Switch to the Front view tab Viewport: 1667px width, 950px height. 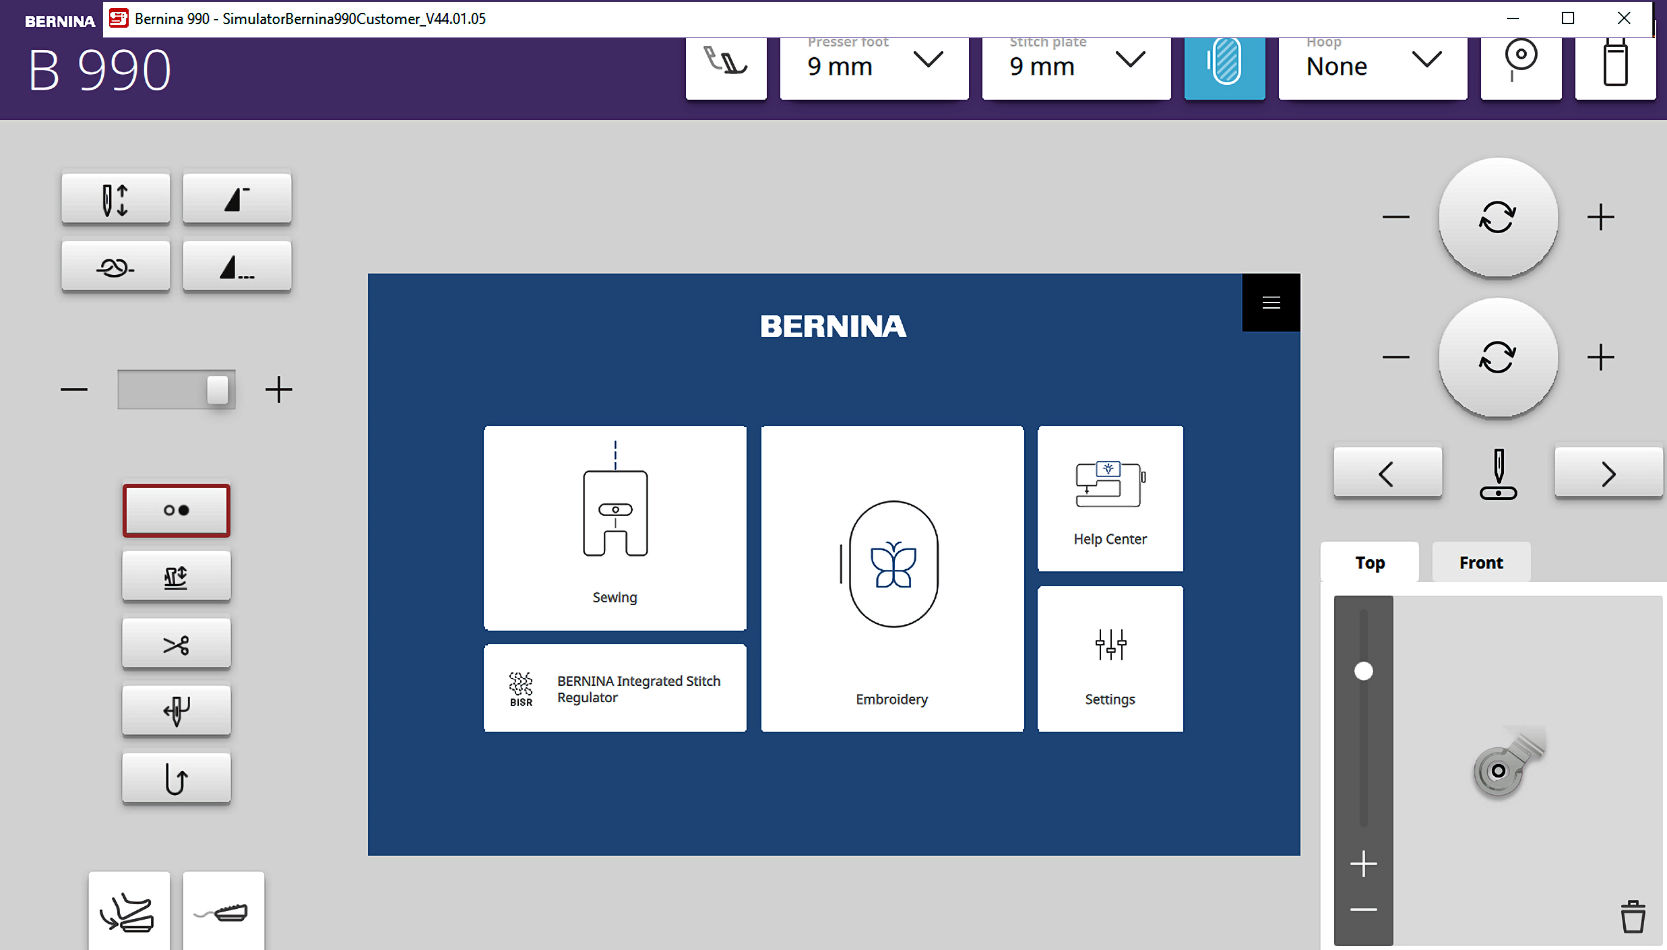[1481, 562]
